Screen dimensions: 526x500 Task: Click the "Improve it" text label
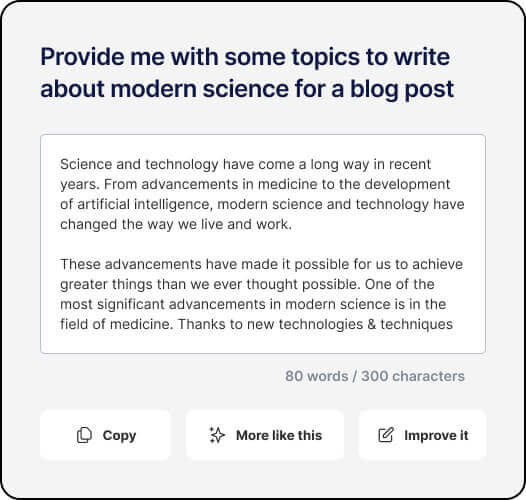(x=436, y=436)
